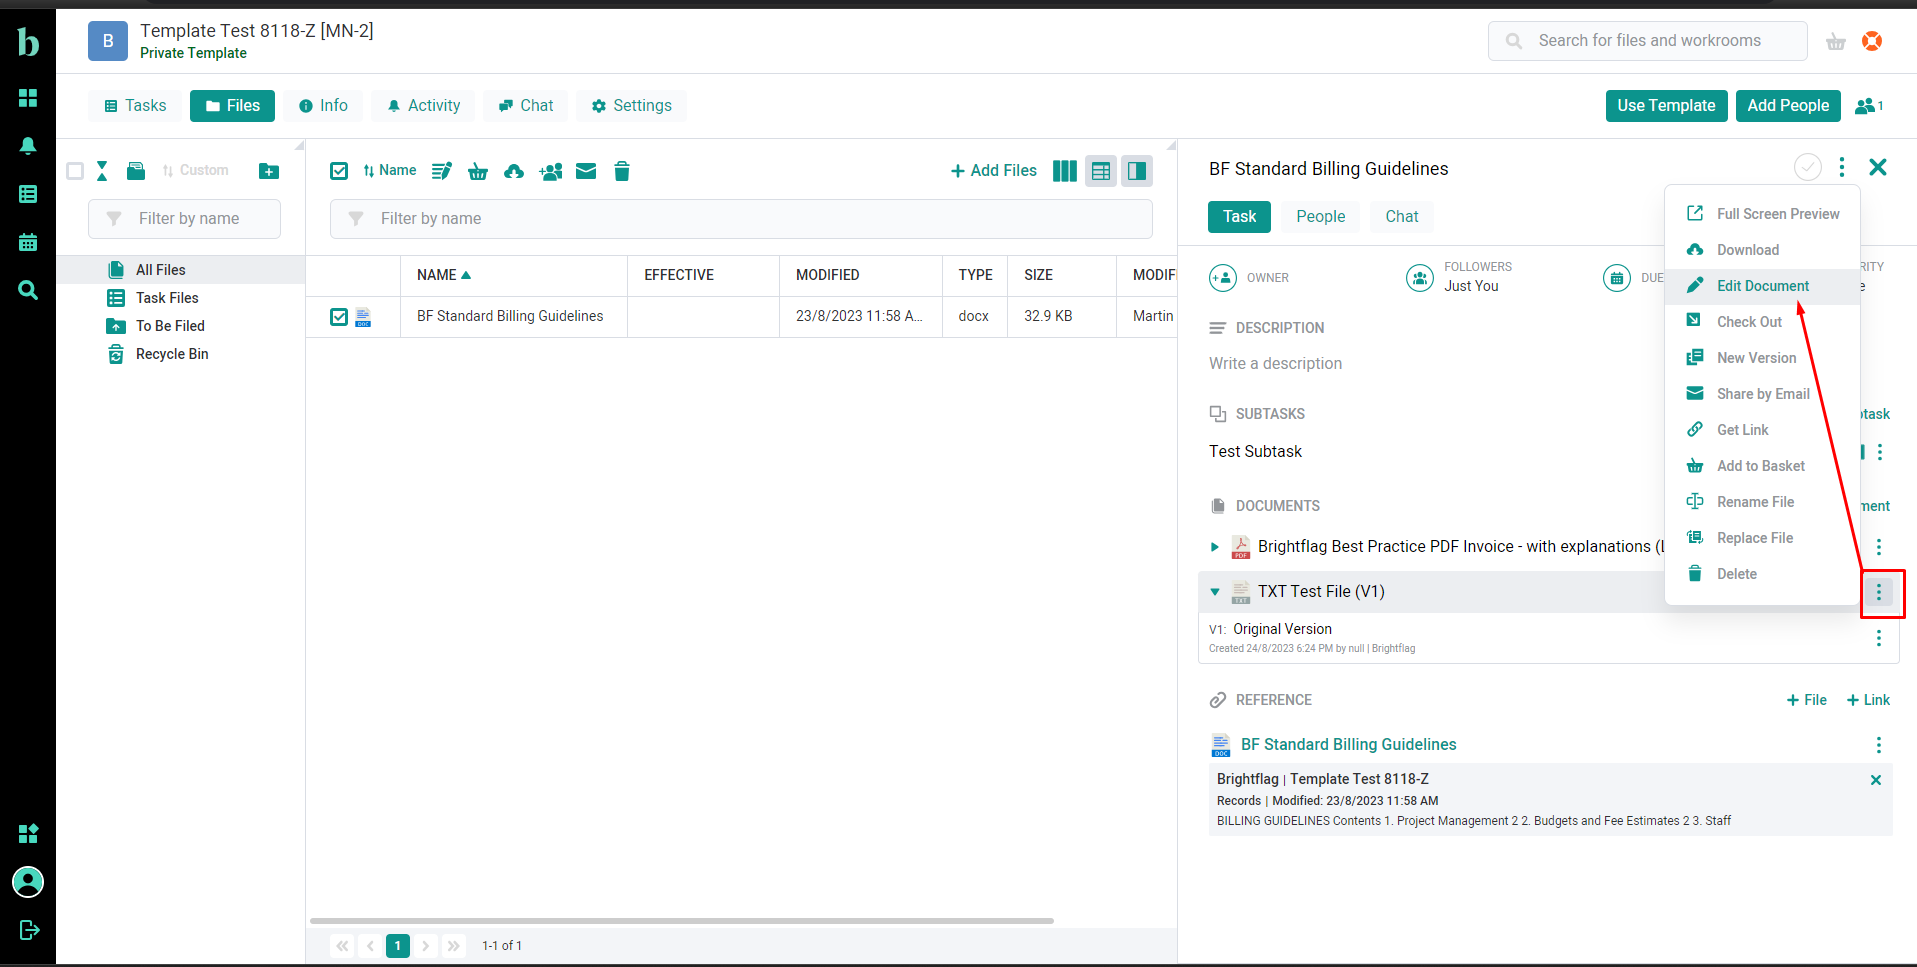Switch to table view layout icon
Screen dimensions: 1917x967
(1101, 171)
